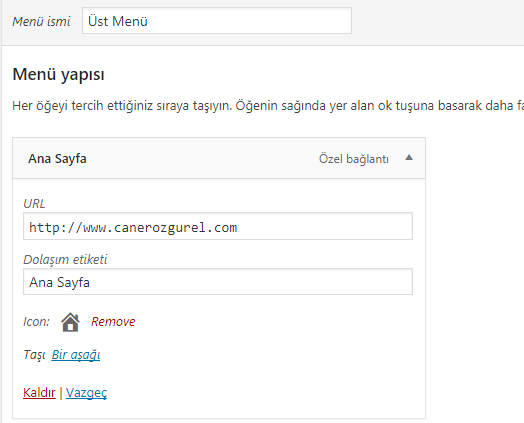524x423 pixels.
Task: Remove the menu item icon via Remove
Action: pyautogui.click(x=113, y=321)
